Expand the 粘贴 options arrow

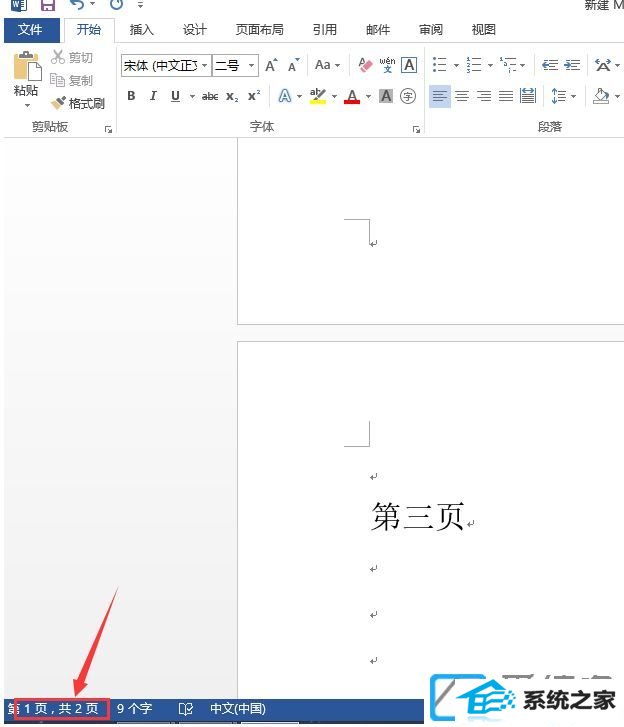pos(27,106)
